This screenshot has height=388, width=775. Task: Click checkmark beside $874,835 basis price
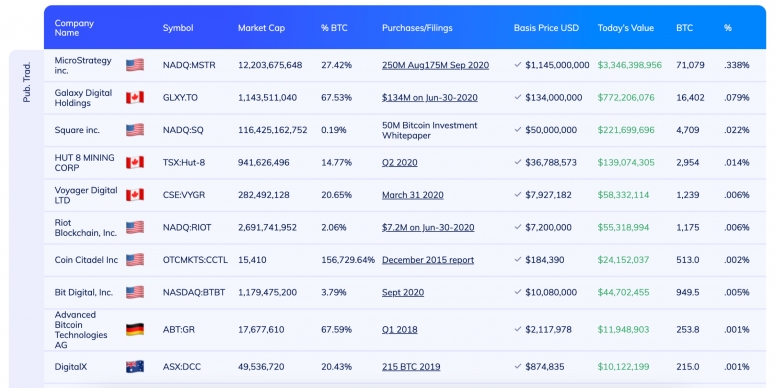coord(517,366)
